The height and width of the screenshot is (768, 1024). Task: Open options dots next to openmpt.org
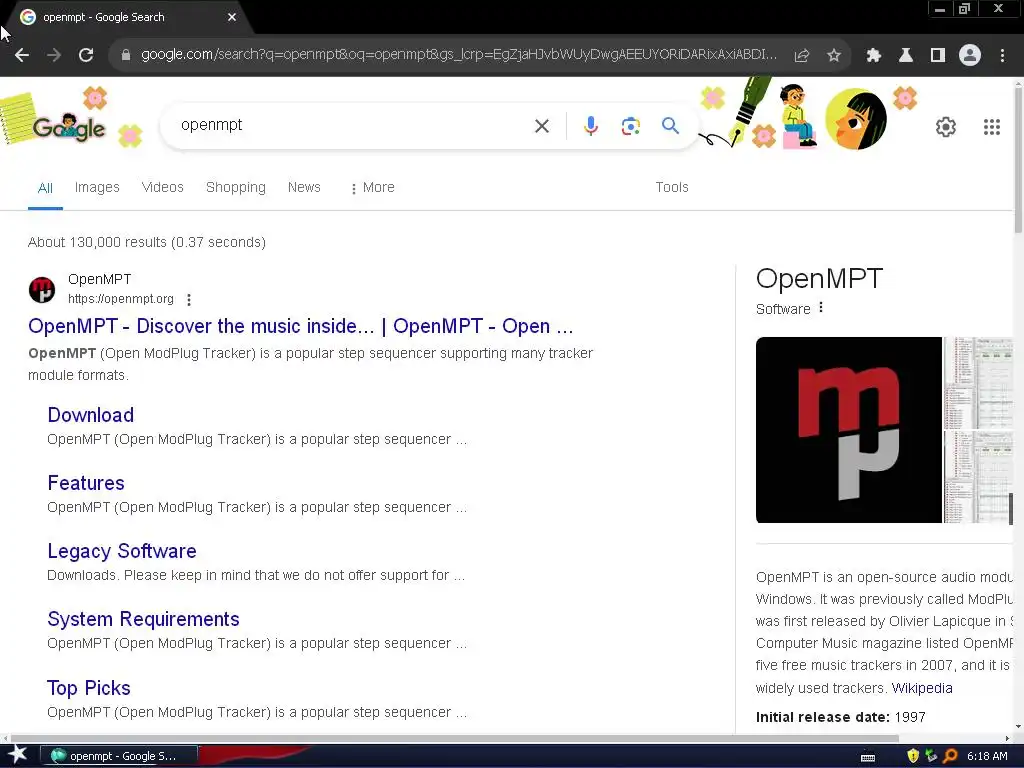(x=189, y=300)
